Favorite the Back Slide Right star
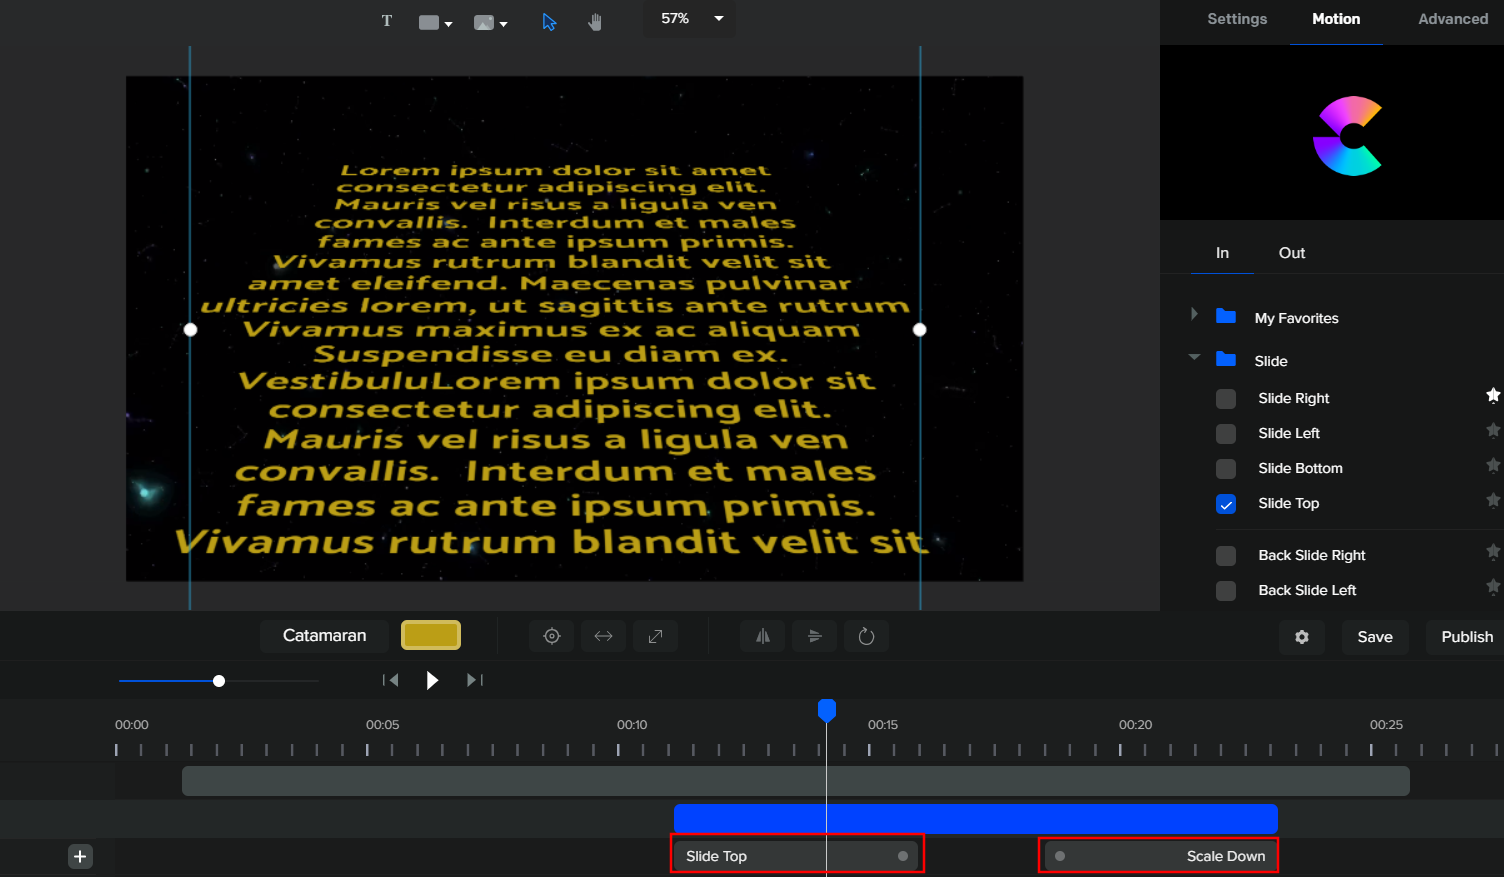 pyautogui.click(x=1493, y=551)
